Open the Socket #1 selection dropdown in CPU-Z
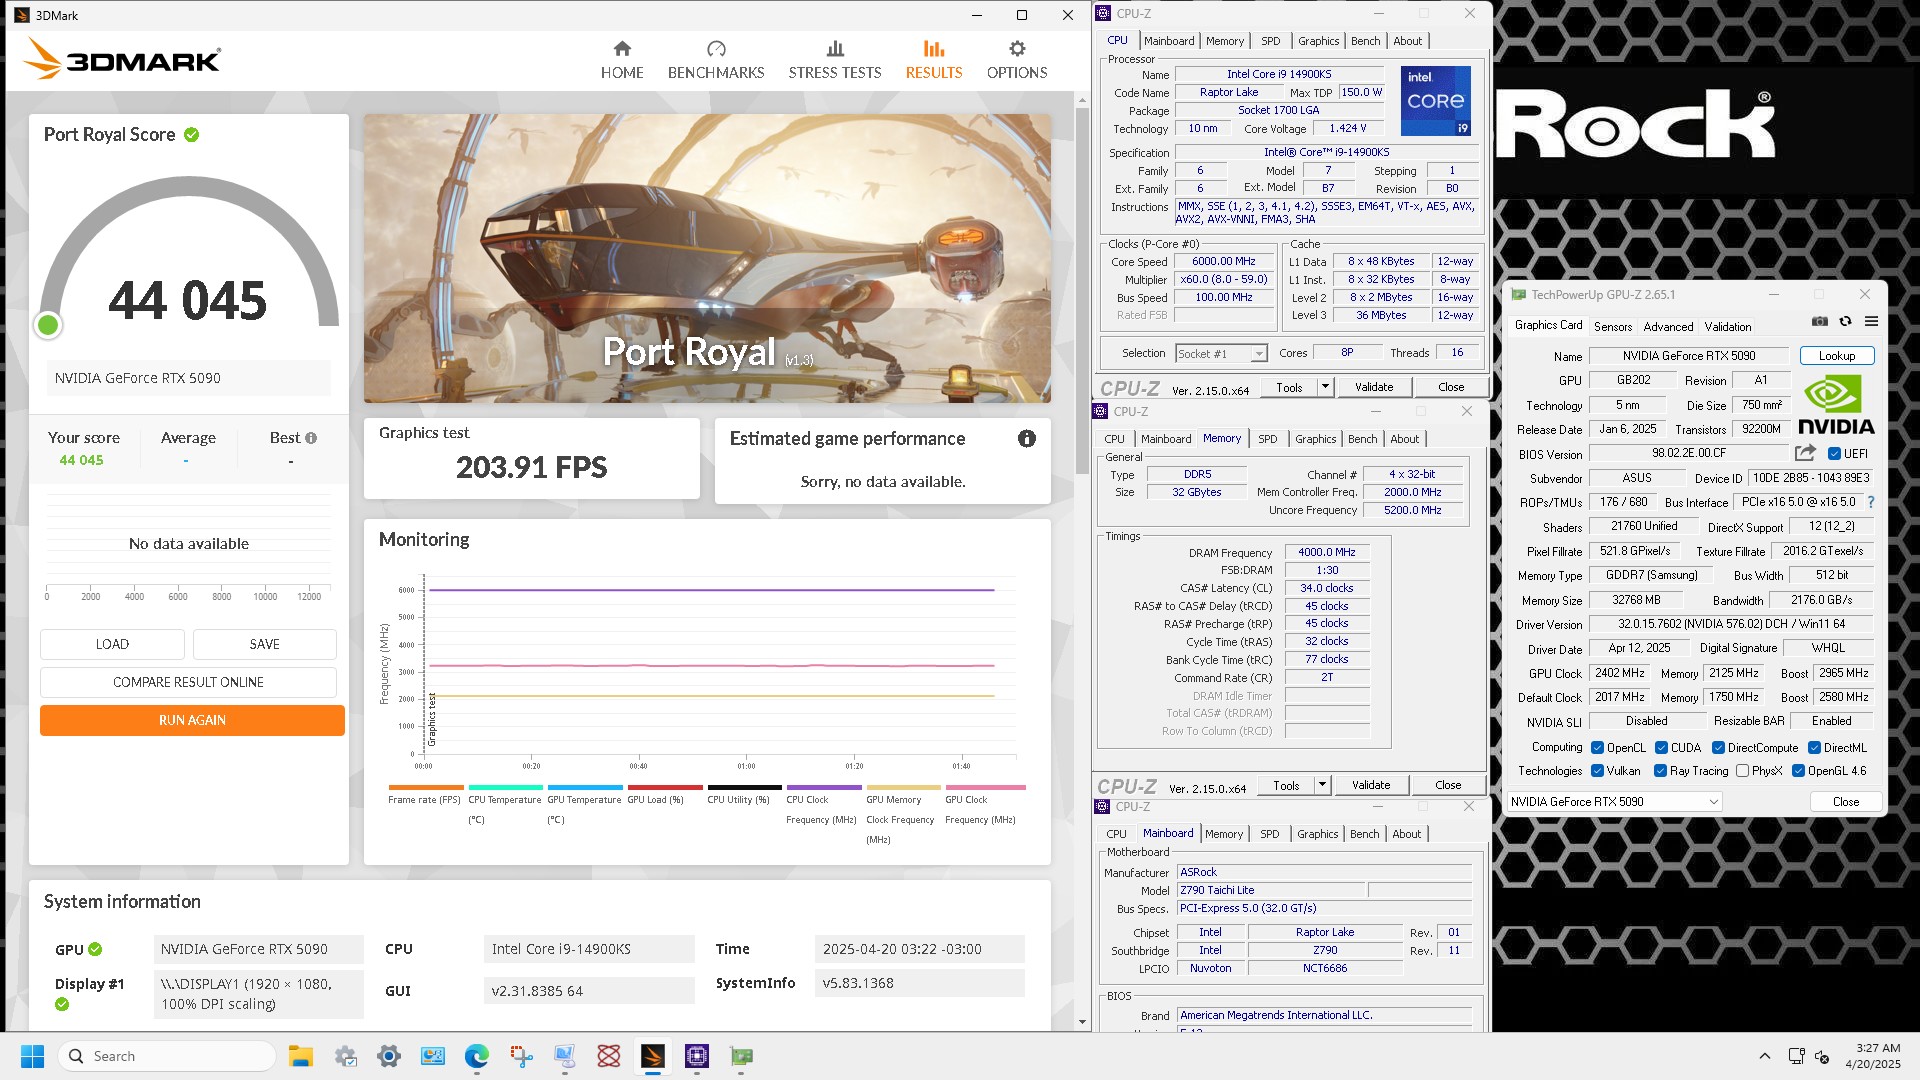The width and height of the screenshot is (1920, 1080). coord(1221,354)
